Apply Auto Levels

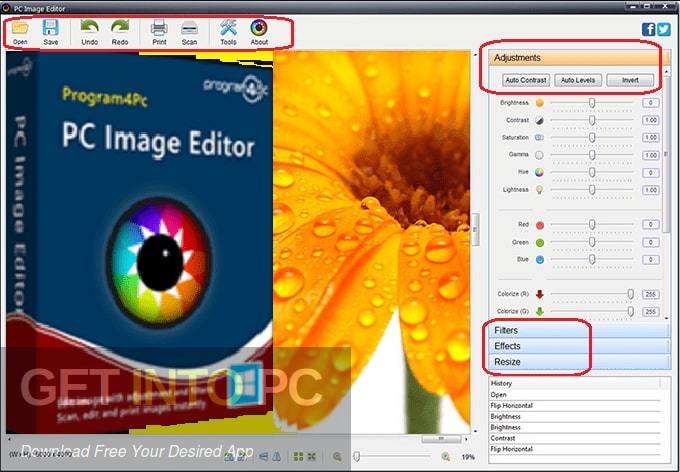578,80
